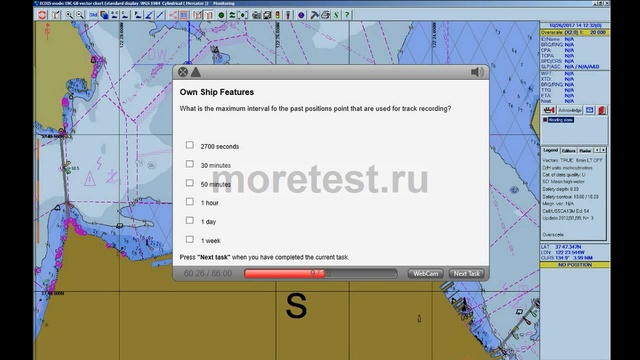The width and height of the screenshot is (640, 360).
Task: Click the Acknowledge alarm button
Action: point(570,110)
